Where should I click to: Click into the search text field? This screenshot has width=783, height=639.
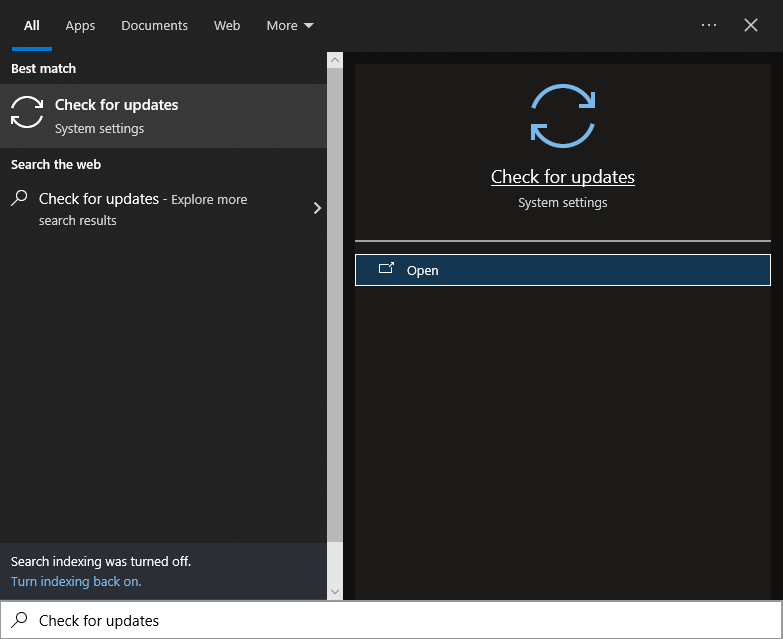coord(400,620)
